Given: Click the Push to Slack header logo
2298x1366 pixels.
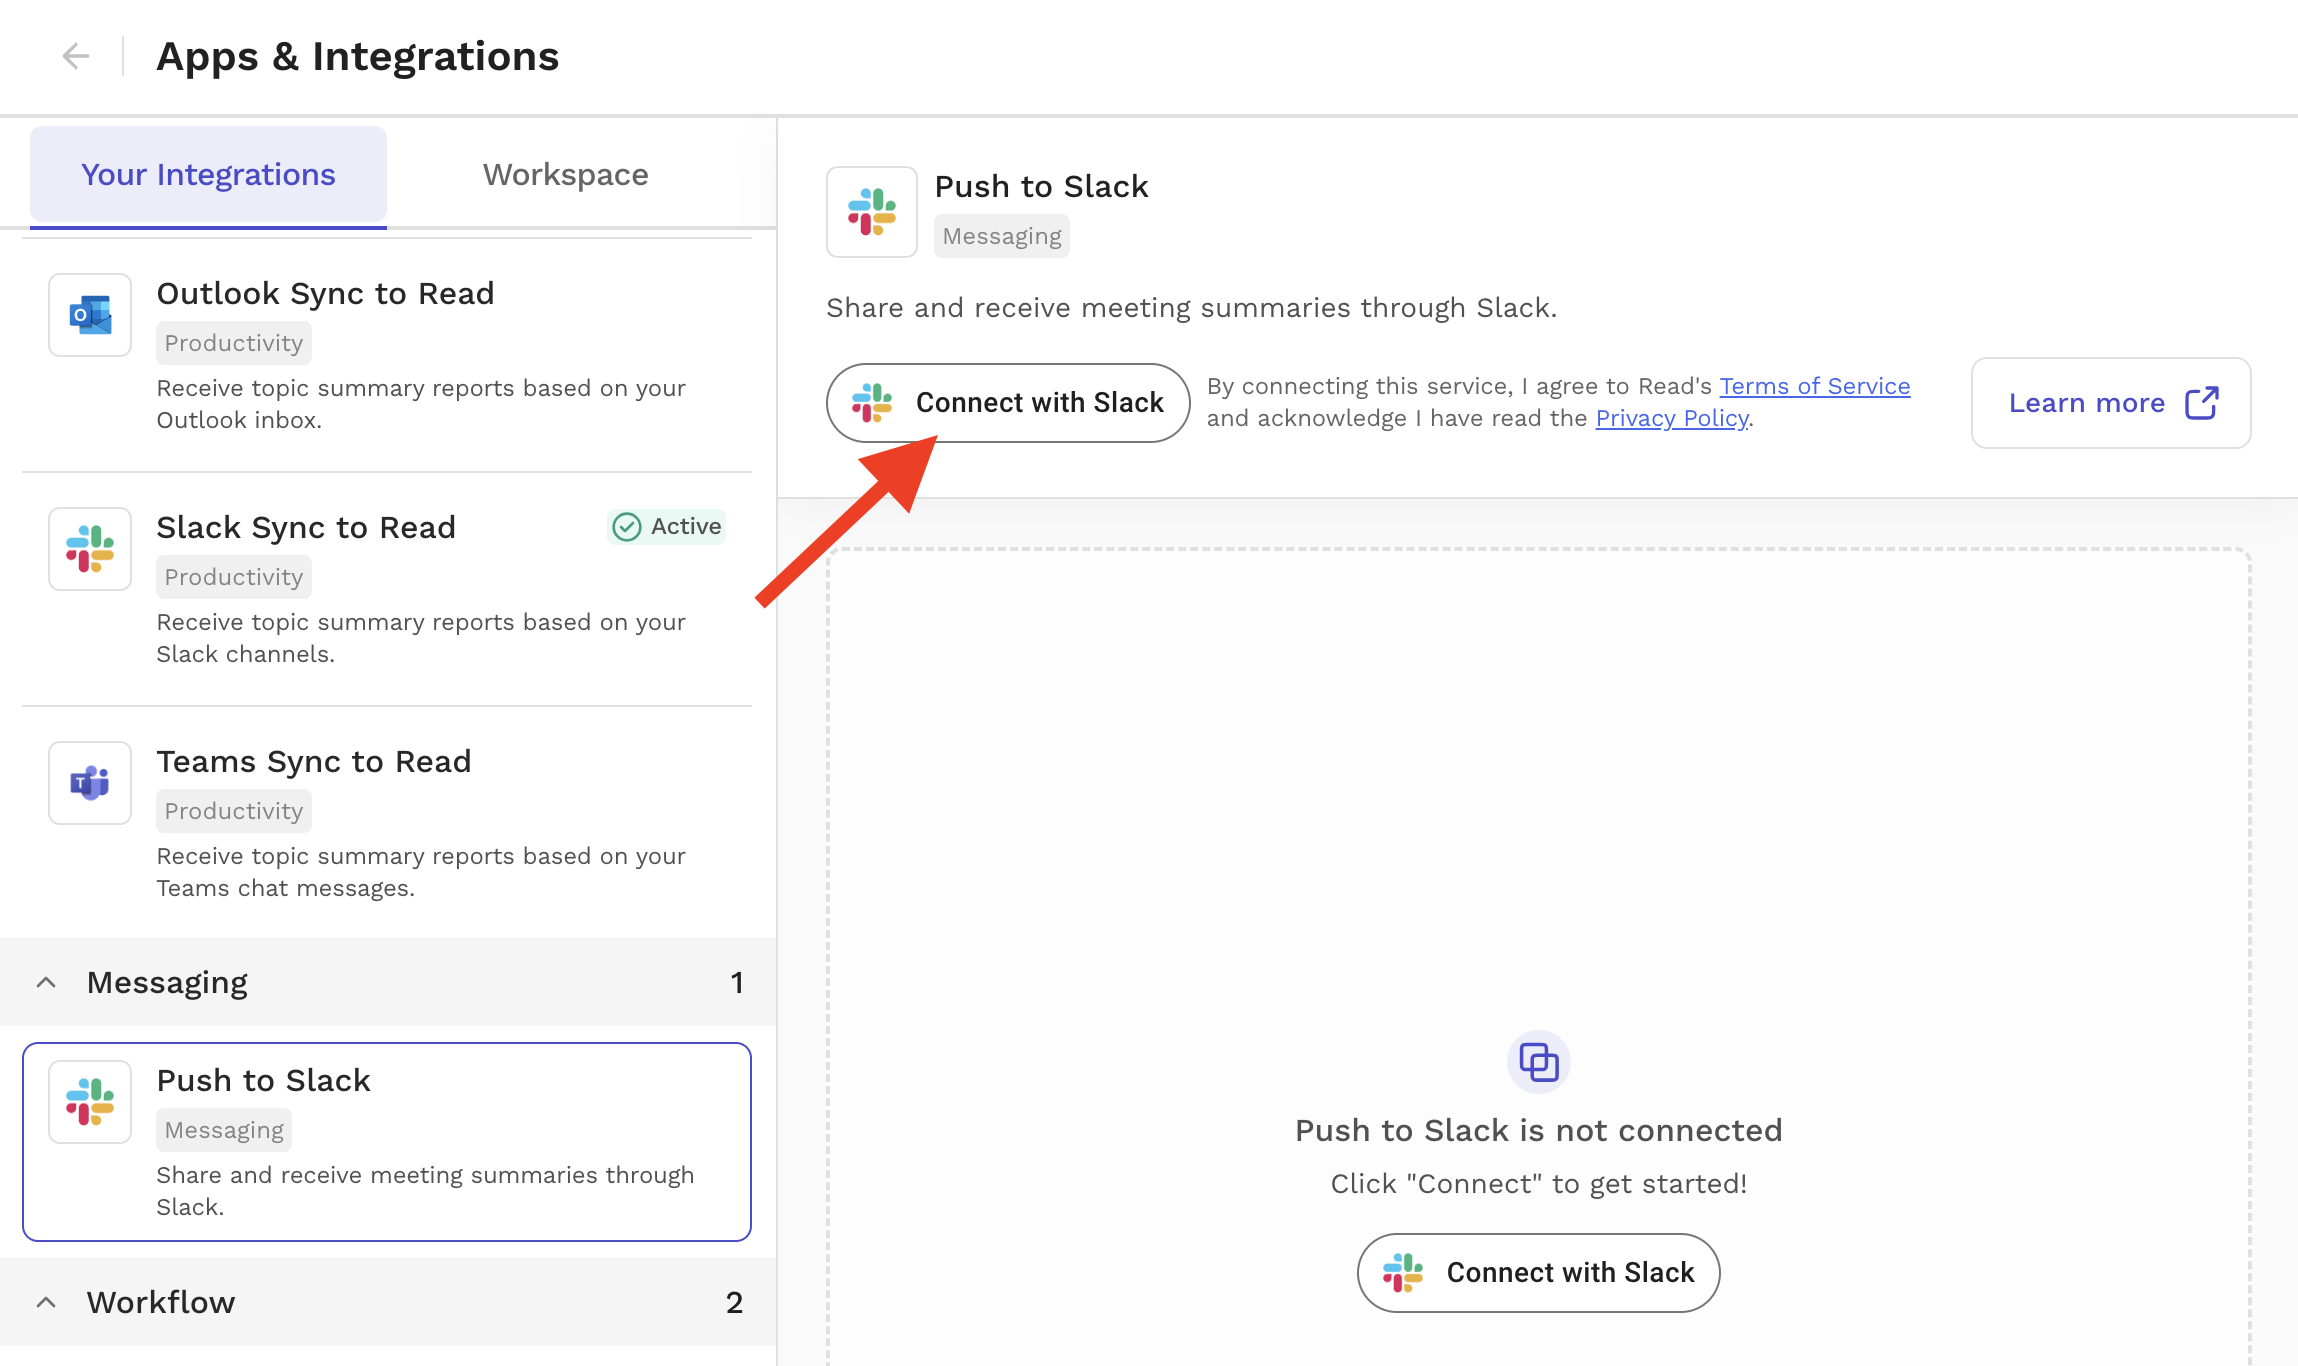Looking at the screenshot, I should 872,212.
